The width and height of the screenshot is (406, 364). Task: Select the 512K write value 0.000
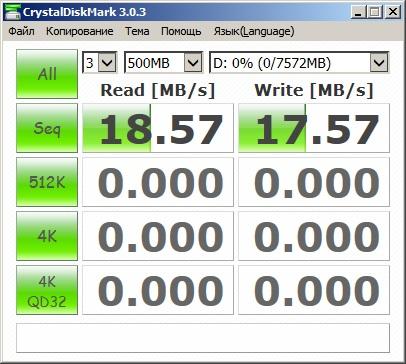click(314, 182)
